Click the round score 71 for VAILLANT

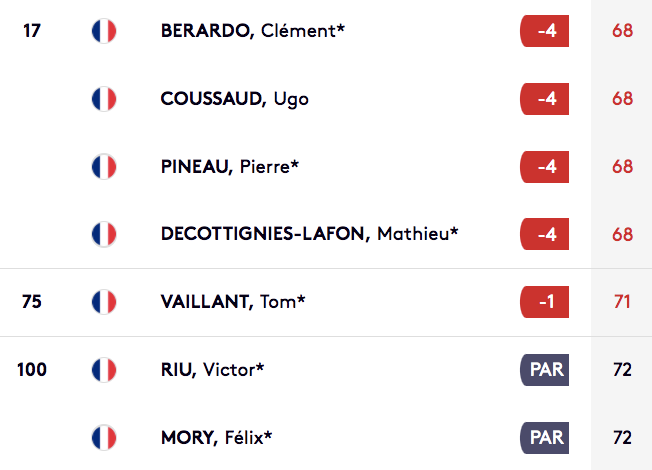(x=622, y=302)
